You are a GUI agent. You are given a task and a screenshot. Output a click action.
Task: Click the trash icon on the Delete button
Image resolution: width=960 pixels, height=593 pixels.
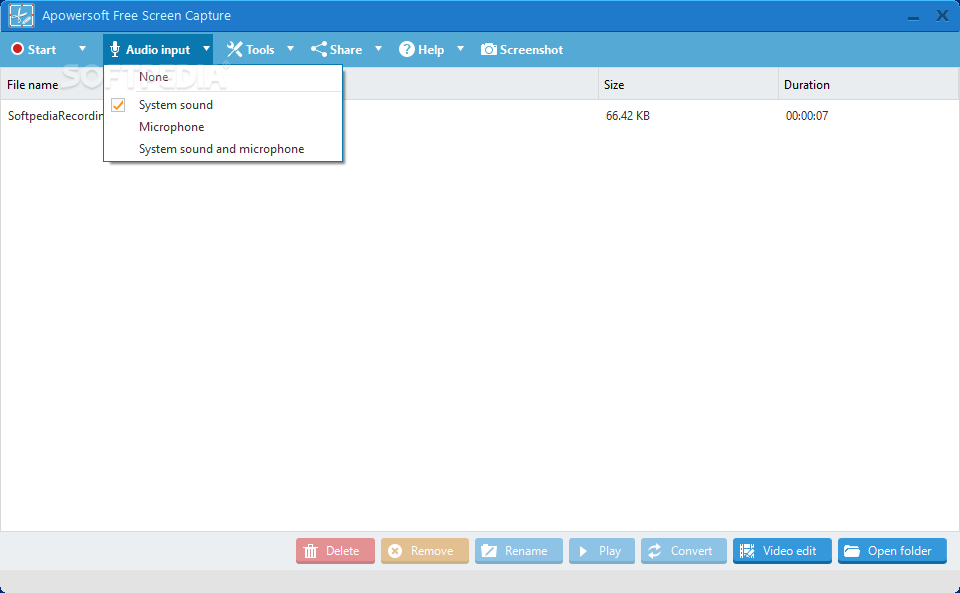click(310, 551)
